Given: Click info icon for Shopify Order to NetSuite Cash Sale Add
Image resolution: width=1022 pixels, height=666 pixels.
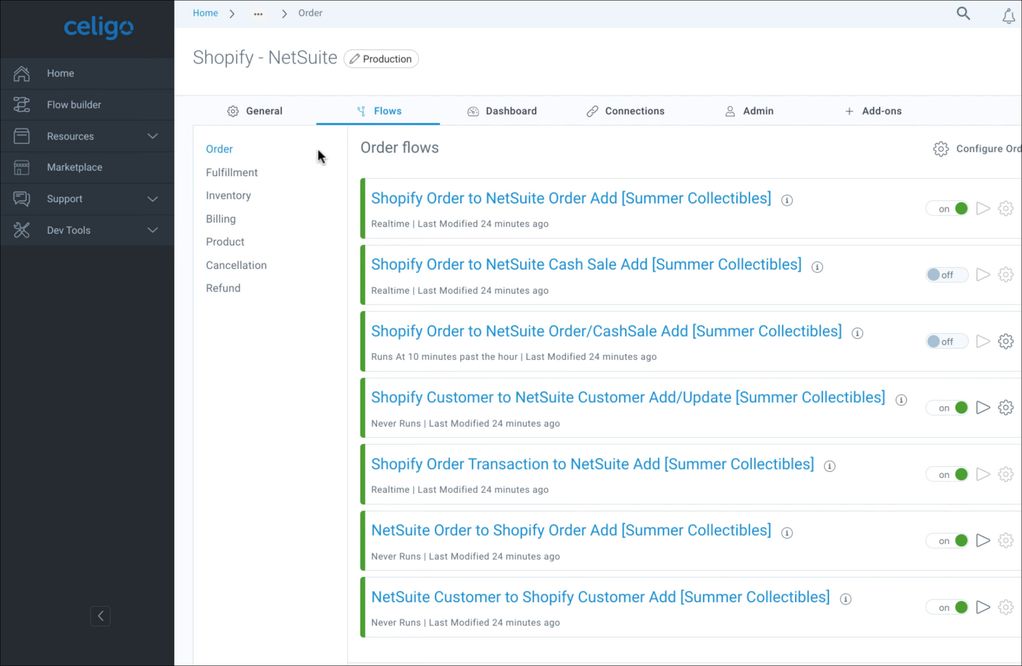Looking at the screenshot, I should 817,267.
